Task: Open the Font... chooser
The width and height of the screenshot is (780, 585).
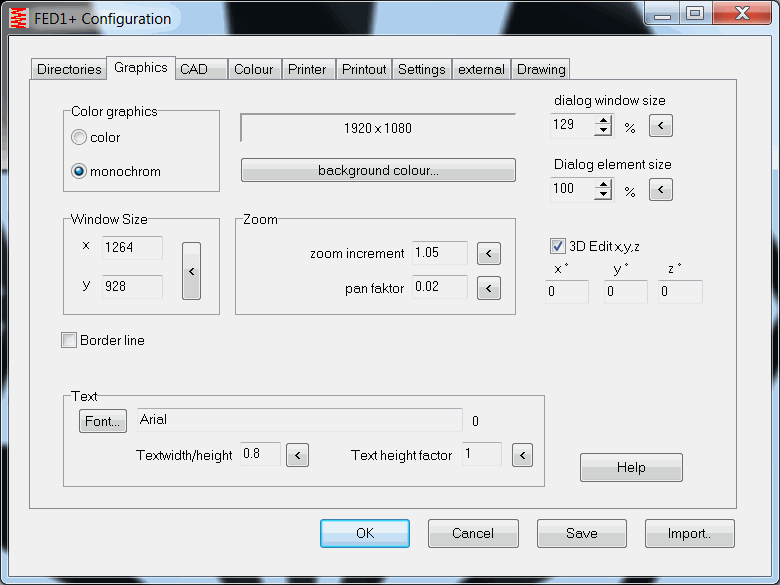Action: [103, 421]
